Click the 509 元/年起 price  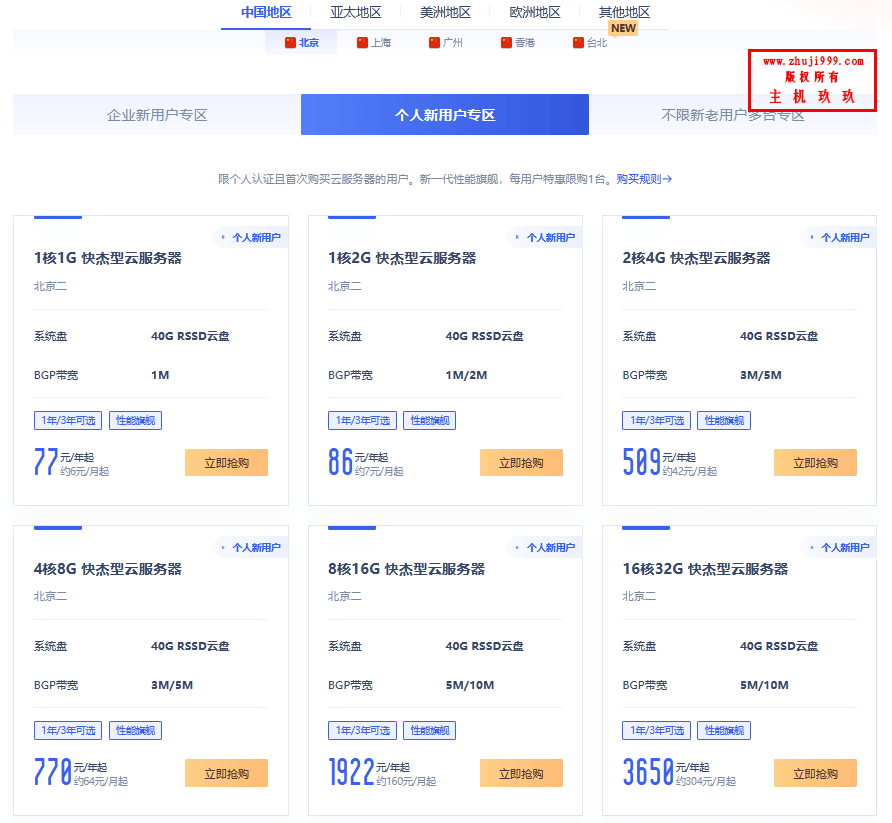click(659, 461)
